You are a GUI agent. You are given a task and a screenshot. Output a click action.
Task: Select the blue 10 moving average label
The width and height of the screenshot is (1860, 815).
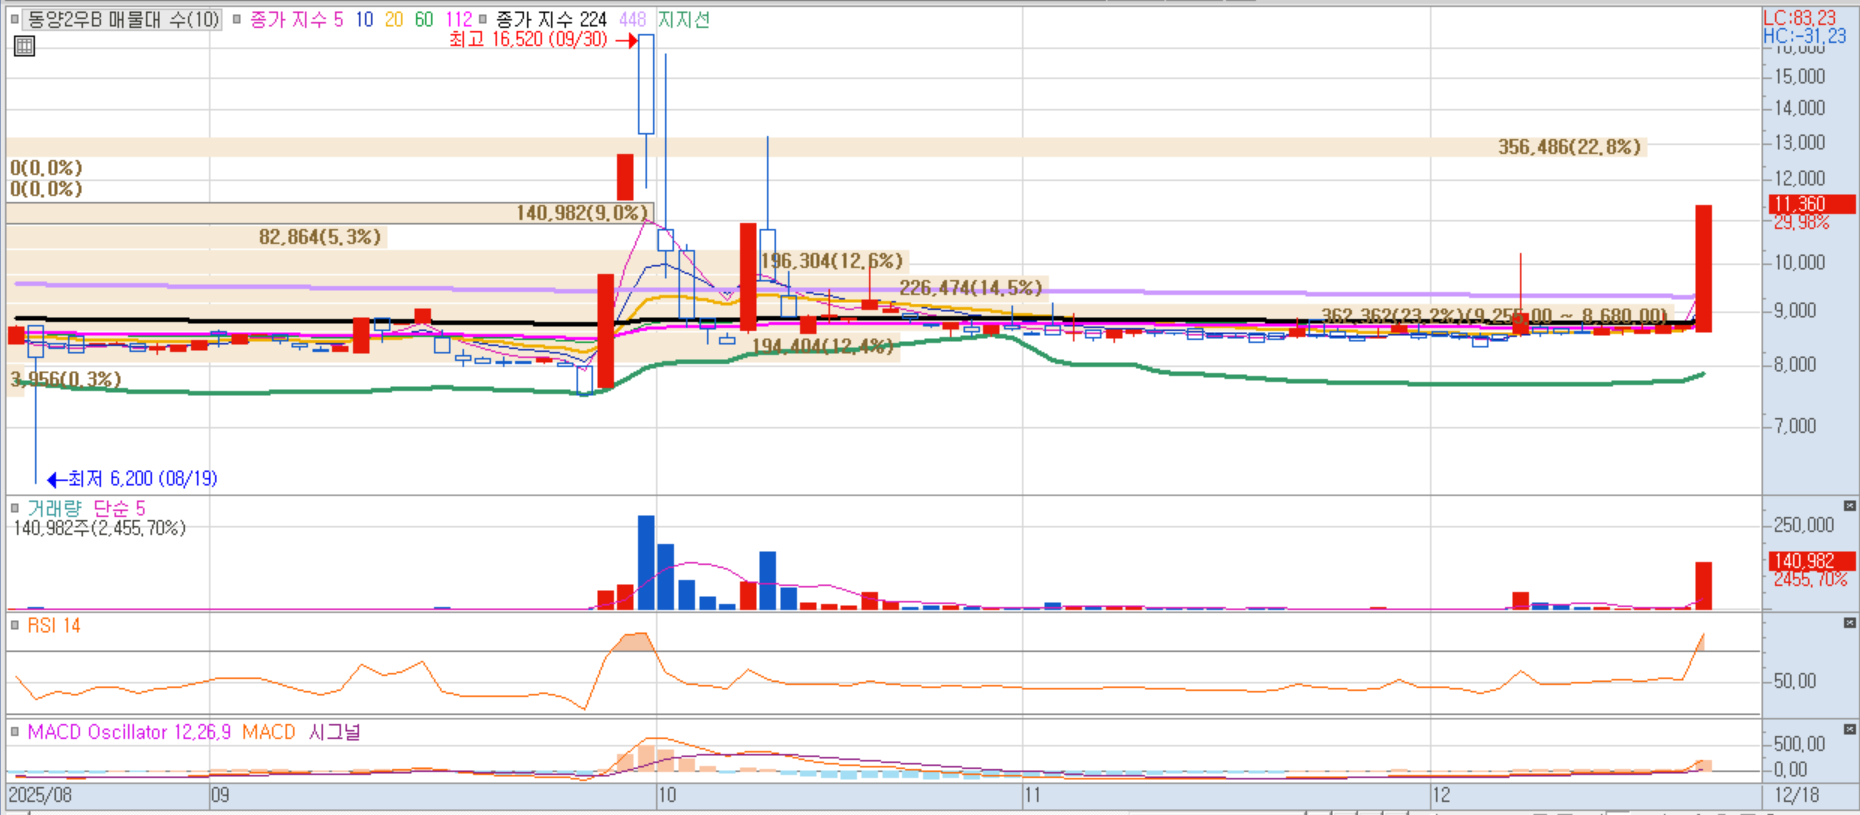[364, 19]
